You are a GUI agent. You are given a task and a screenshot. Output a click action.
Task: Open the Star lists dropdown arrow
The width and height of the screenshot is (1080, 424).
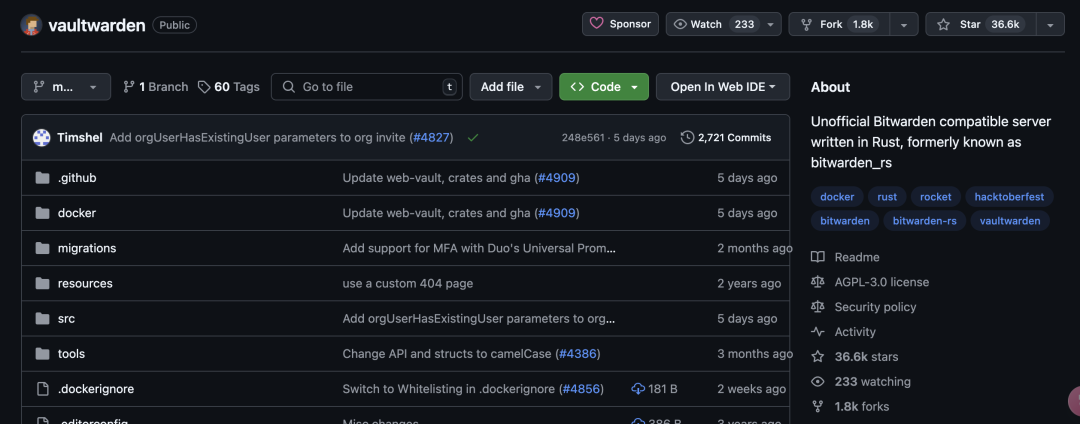click(1050, 24)
